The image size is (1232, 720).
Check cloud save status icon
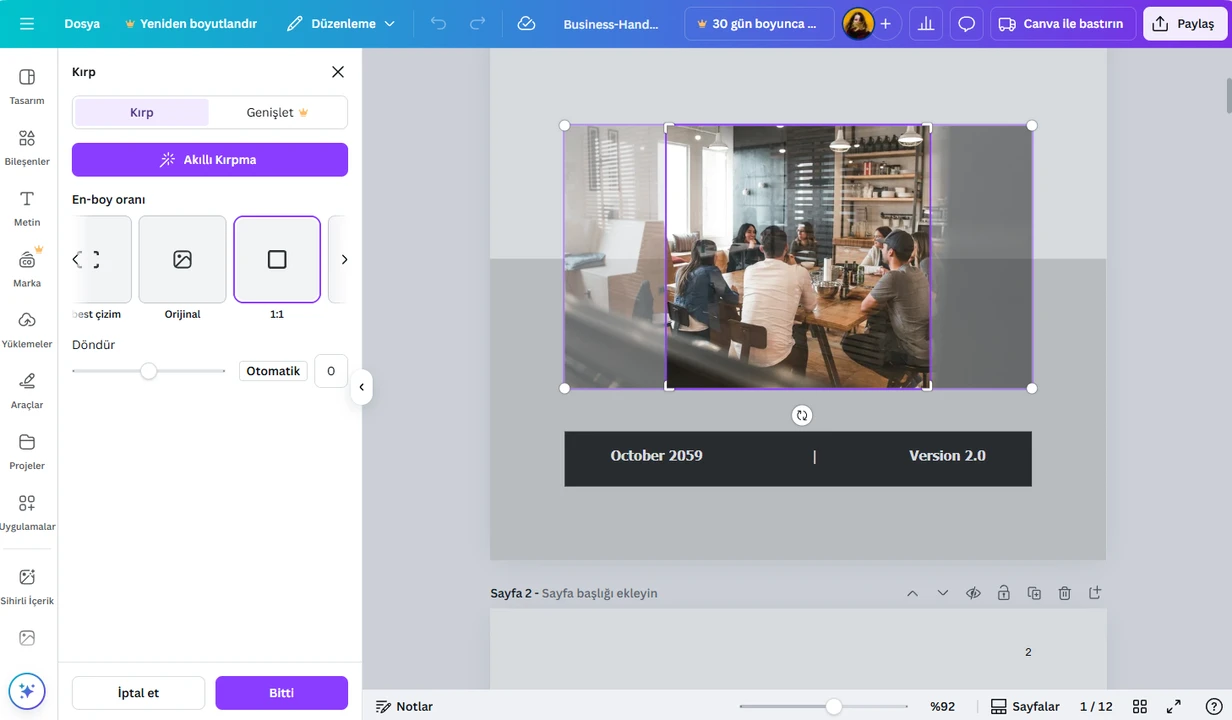pyautogui.click(x=527, y=23)
